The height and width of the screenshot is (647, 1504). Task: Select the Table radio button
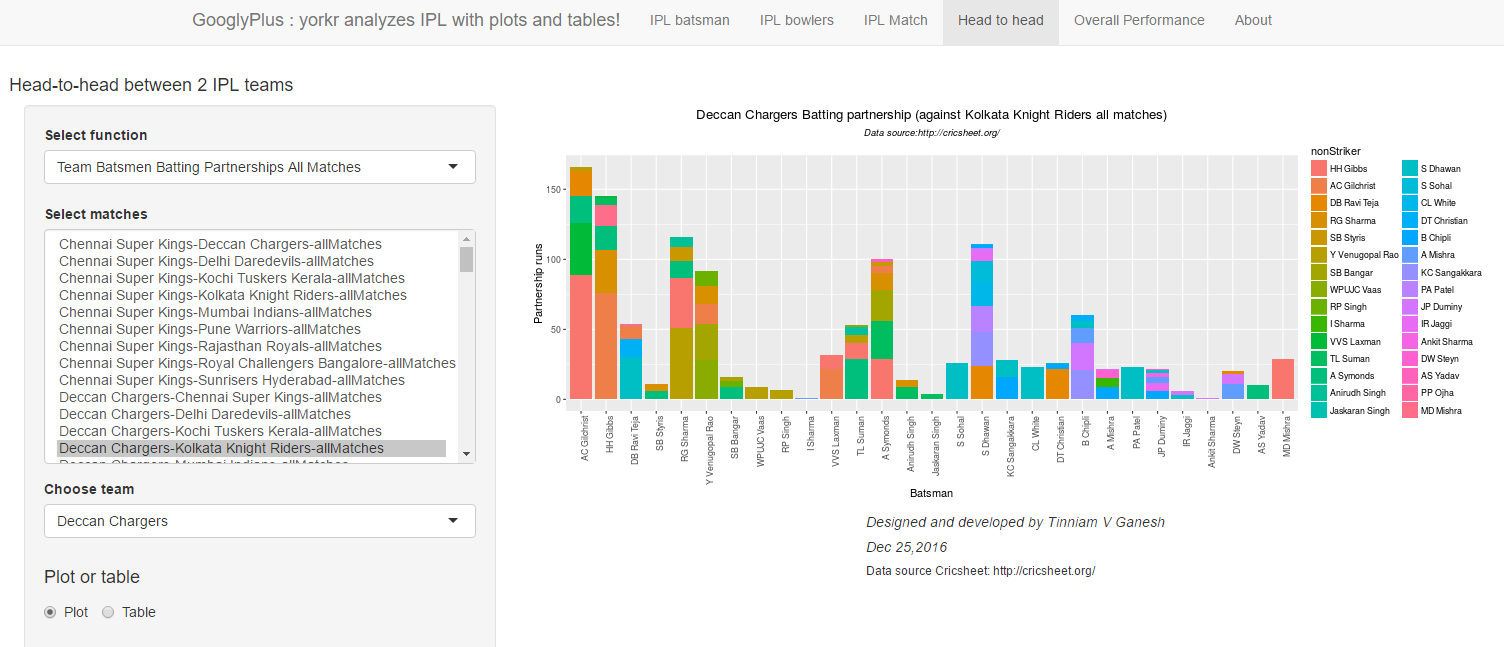coord(109,612)
